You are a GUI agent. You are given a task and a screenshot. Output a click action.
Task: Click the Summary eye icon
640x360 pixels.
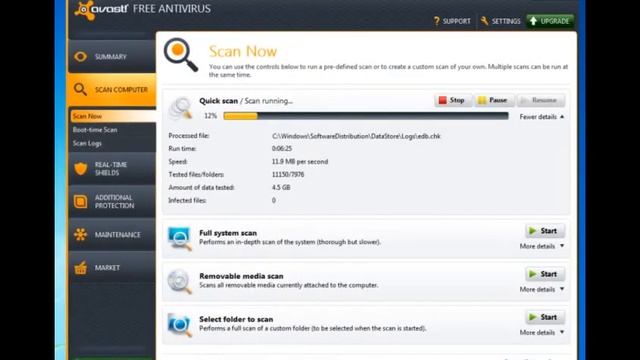(80, 57)
